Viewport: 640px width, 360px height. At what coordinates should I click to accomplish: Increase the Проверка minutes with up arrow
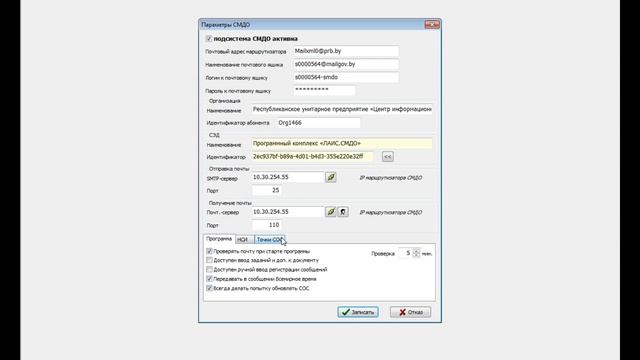416,251
